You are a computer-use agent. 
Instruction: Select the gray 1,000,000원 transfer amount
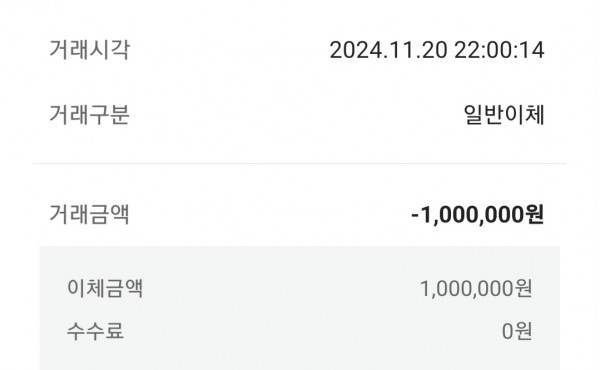(x=476, y=288)
